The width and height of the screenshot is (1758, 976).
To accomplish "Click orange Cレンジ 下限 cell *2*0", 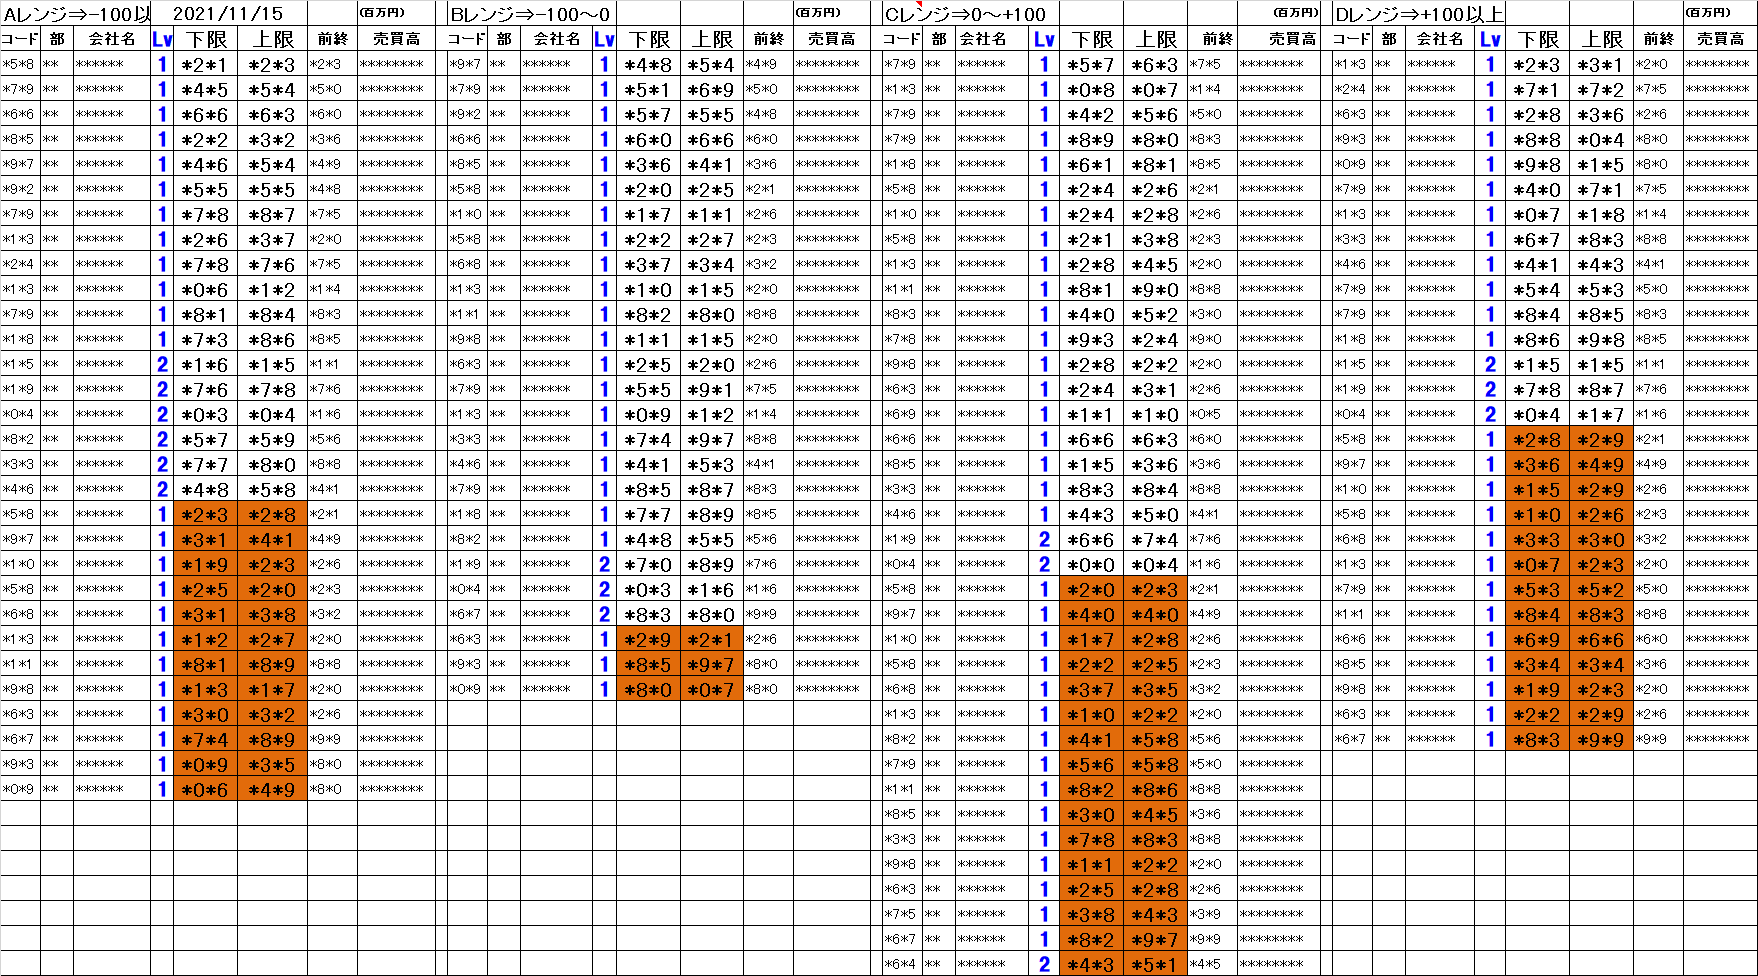I will (1092, 589).
